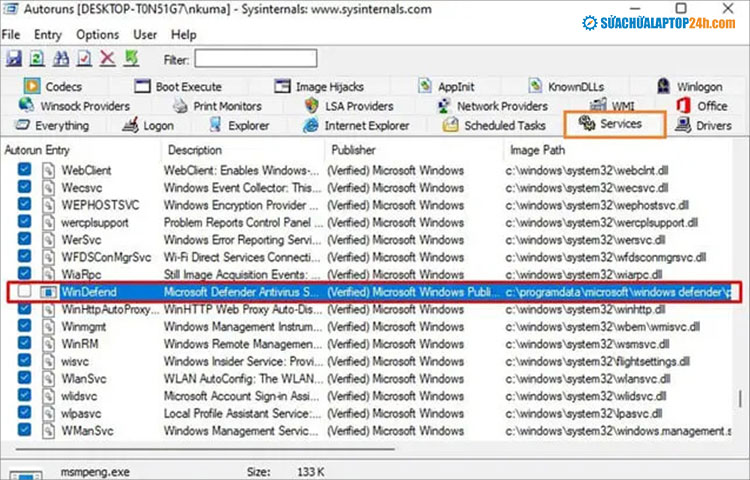Open the Network Providers tab
The image size is (750, 480).
(x=493, y=106)
